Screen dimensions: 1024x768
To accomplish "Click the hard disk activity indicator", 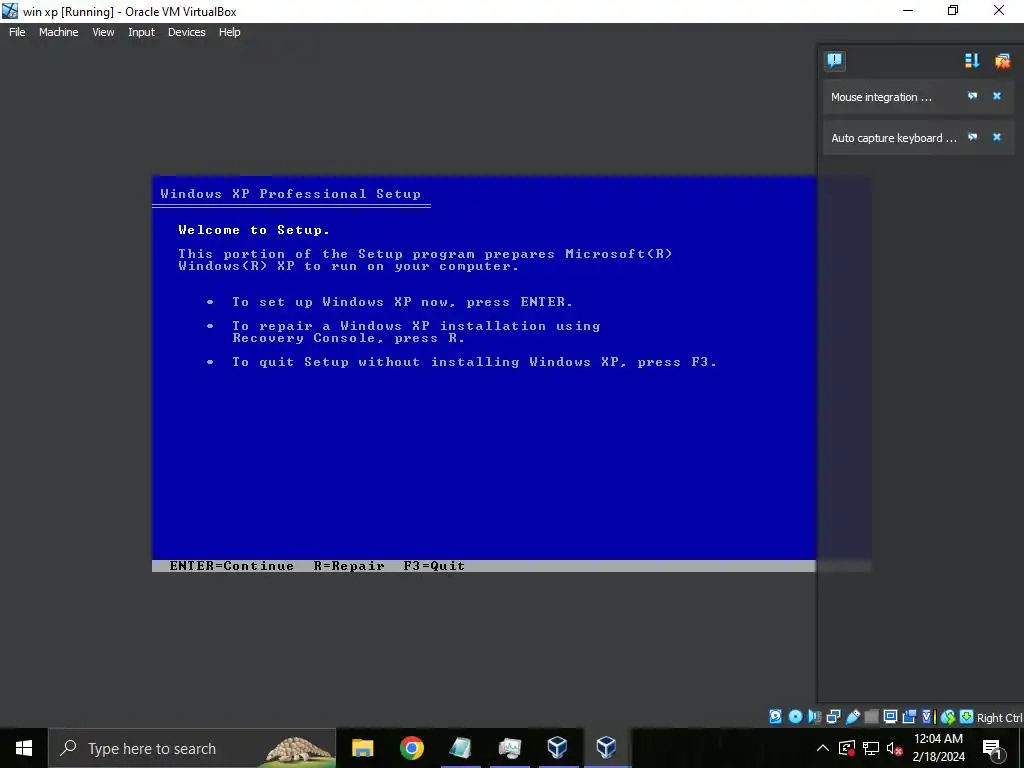I will 775,716.
